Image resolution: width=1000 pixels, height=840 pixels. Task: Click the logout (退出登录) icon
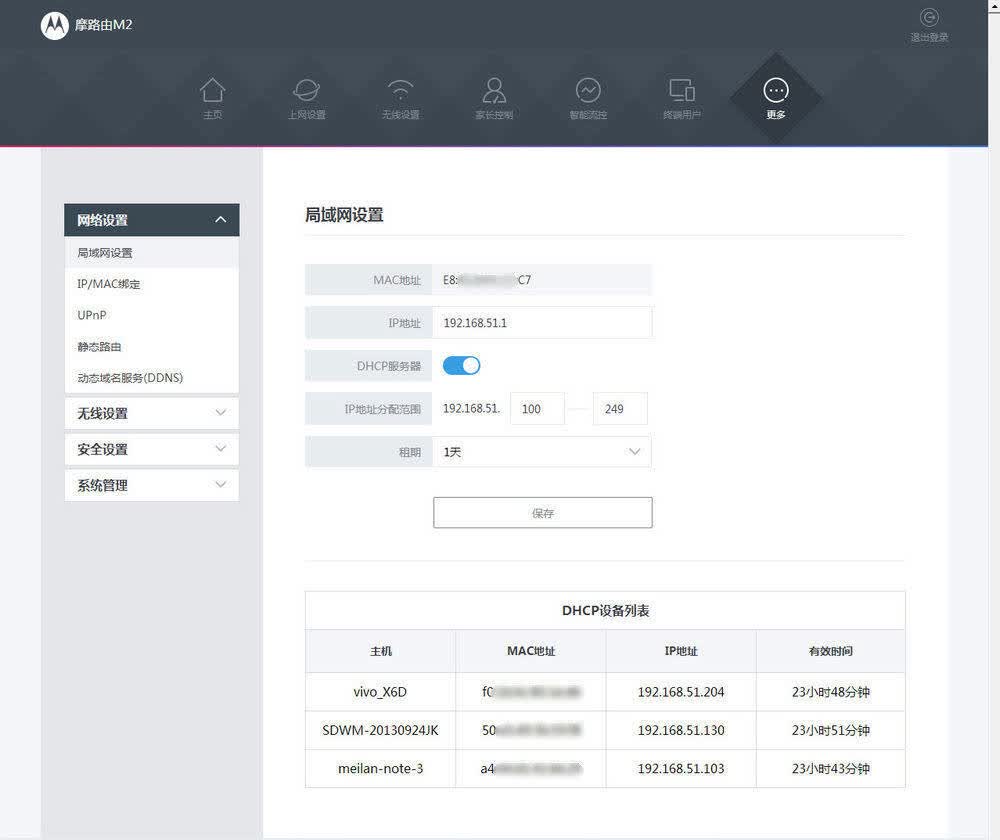(929, 18)
